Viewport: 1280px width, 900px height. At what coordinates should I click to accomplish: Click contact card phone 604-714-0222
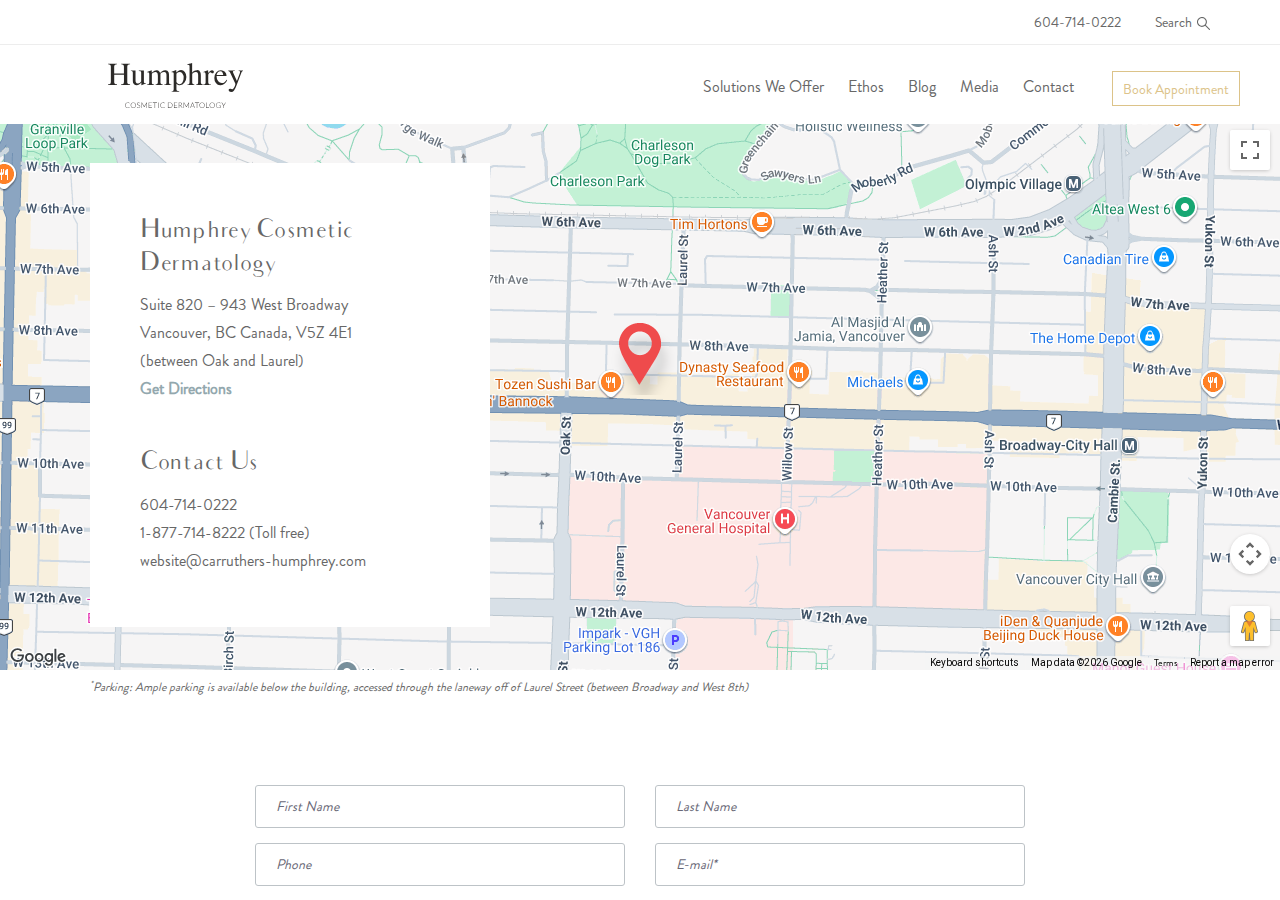[x=188, y=505]
